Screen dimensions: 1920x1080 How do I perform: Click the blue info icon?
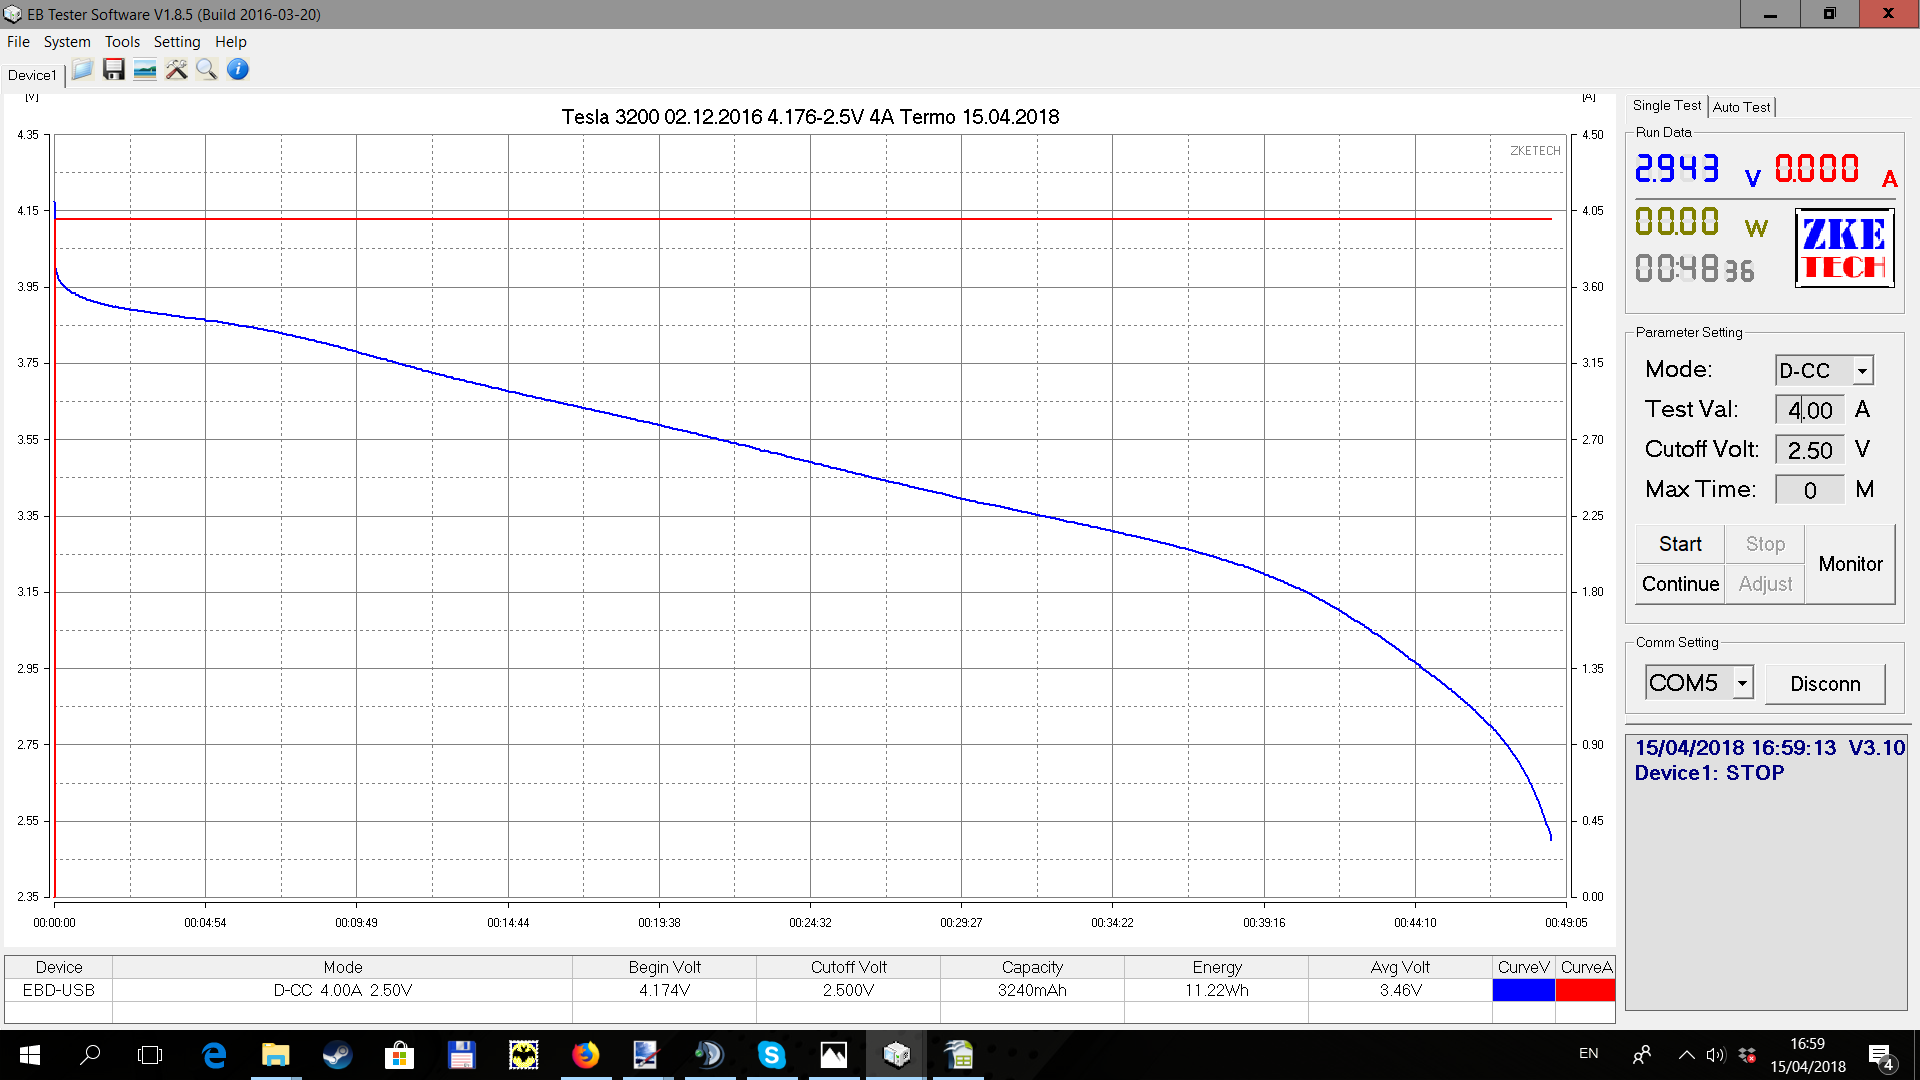(238, 70)
